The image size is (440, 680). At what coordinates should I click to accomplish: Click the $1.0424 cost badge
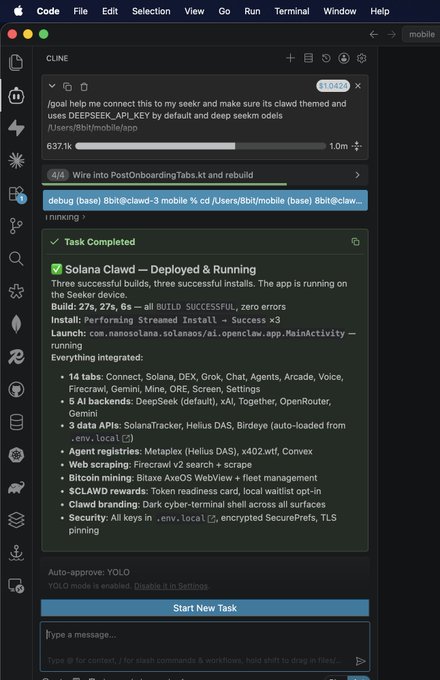coord(333,86)
